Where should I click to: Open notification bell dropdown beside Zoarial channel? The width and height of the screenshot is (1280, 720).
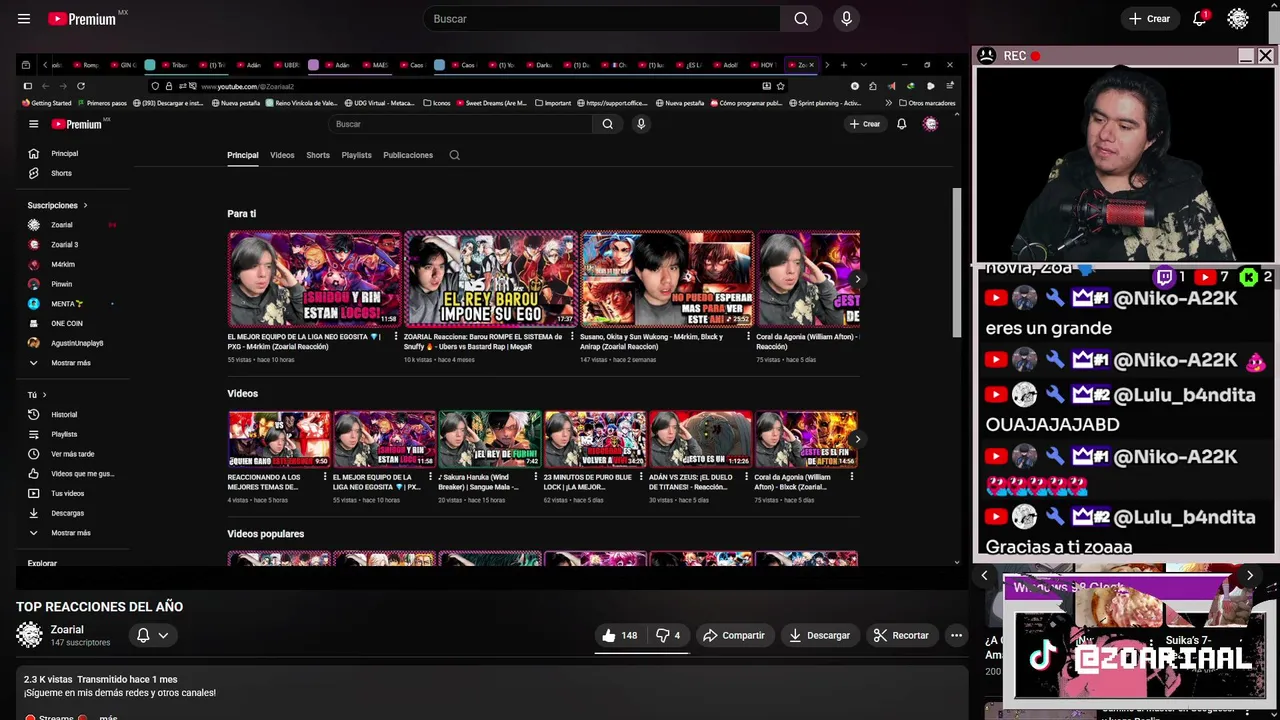point(152,635)
